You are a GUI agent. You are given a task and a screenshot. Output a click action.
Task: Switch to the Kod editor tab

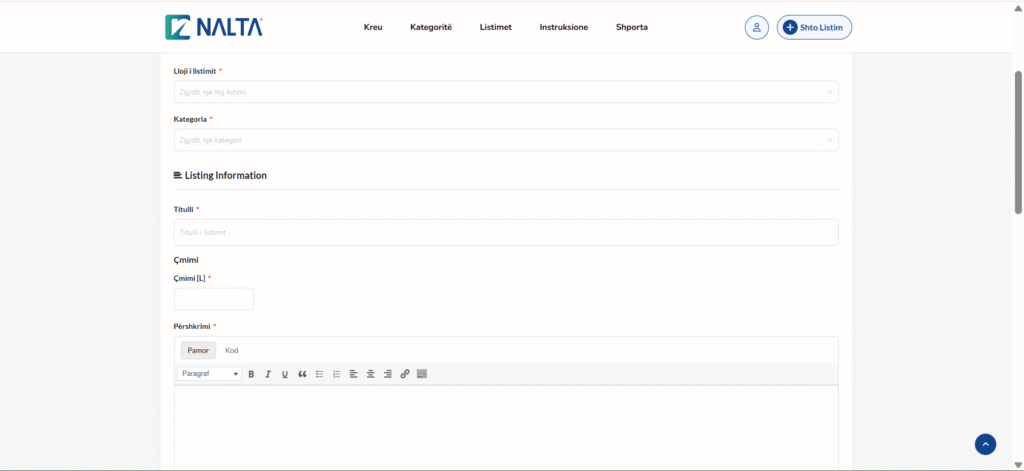coord(231,351)
